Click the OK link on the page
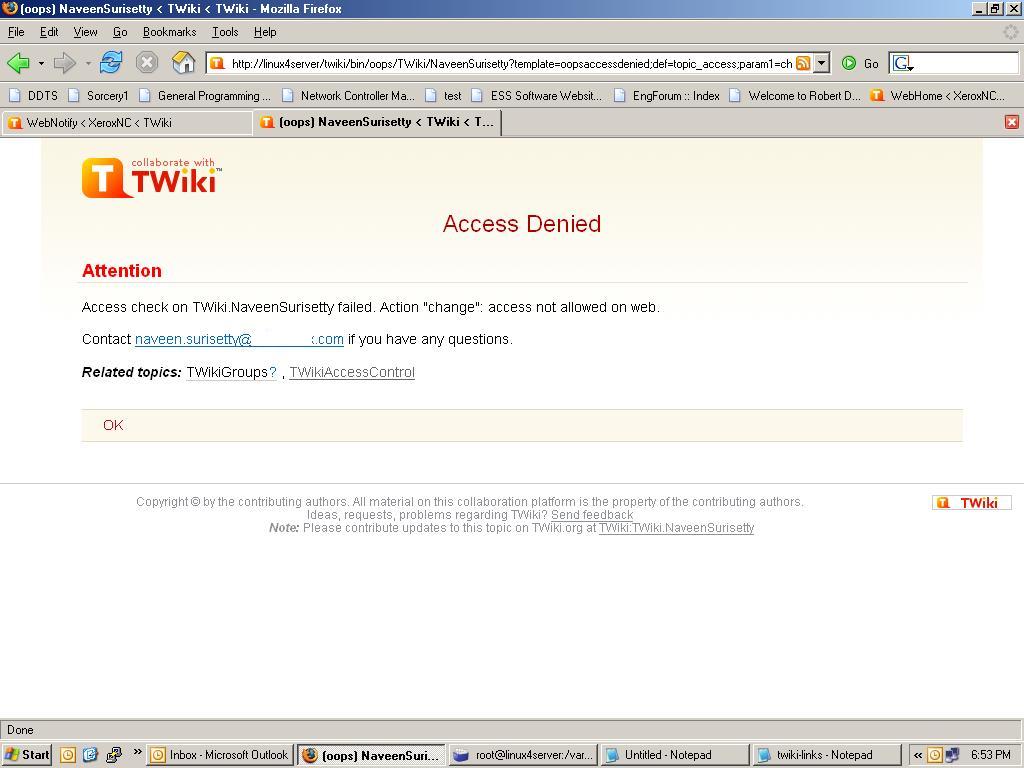Screen dimensions: 1024x768 coord(112,425)
